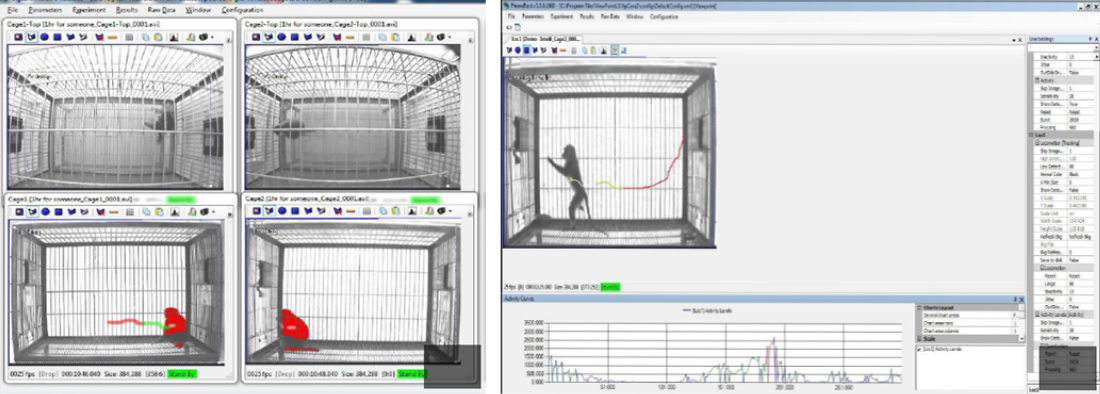This screenshot has height=394, width=1100.
Task: Switch to the Loc1 video tab
Action: pyautogui.click(x=544, y=39)
